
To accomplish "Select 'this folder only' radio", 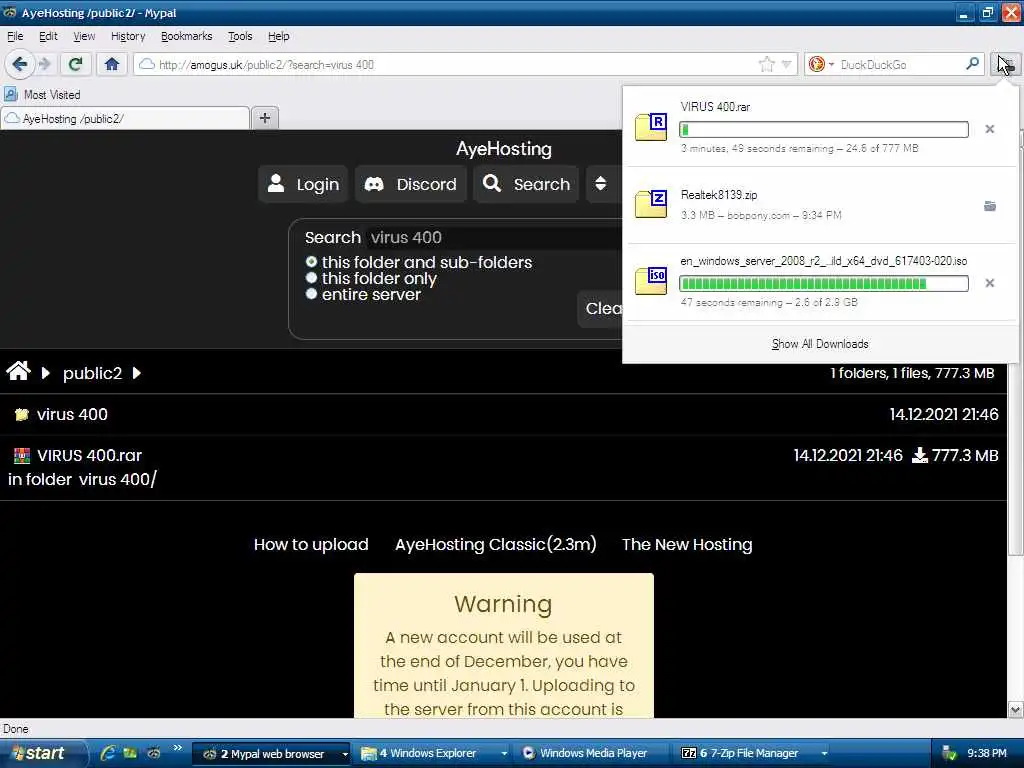I will click(x=312, y=278).
